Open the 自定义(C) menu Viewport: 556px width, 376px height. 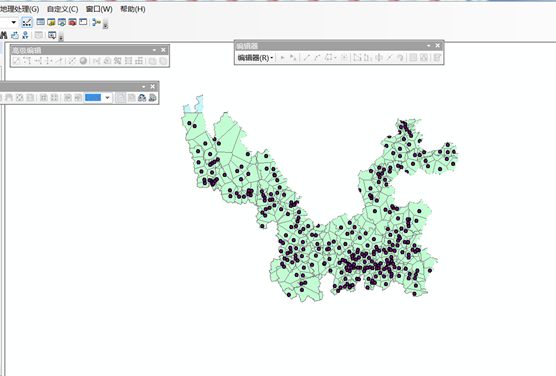(x=62, y=9)
